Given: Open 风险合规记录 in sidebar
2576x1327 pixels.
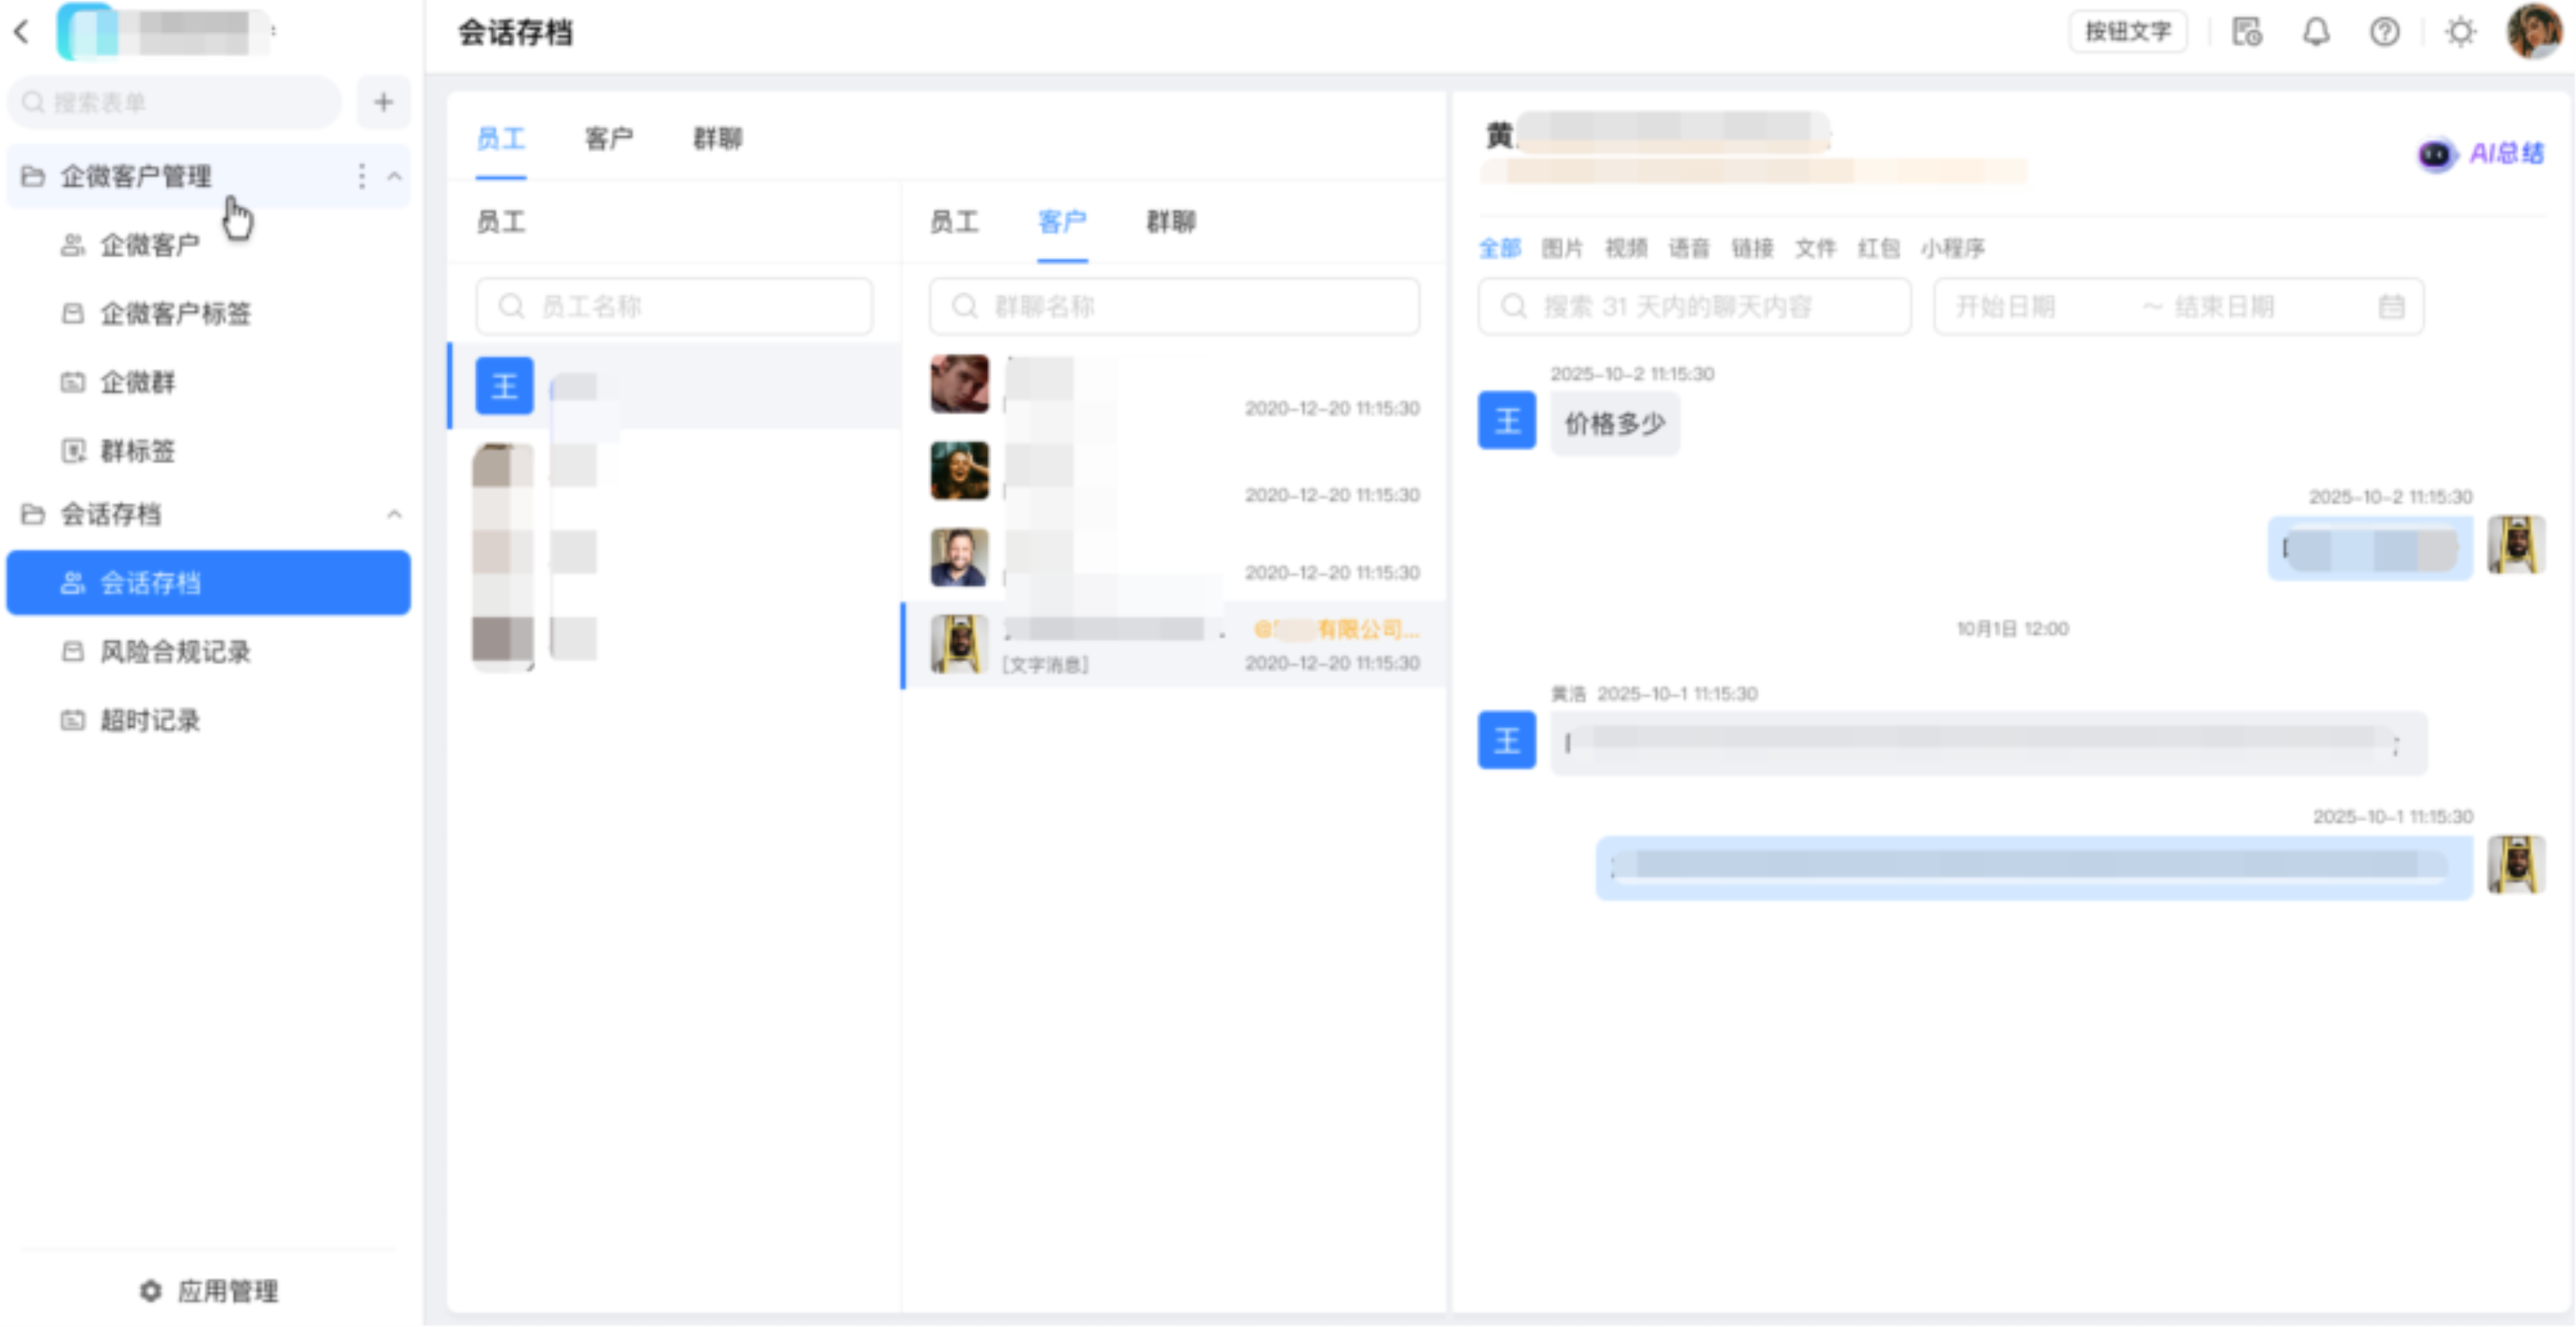Looking at the screenshot, I should (175, 652).
